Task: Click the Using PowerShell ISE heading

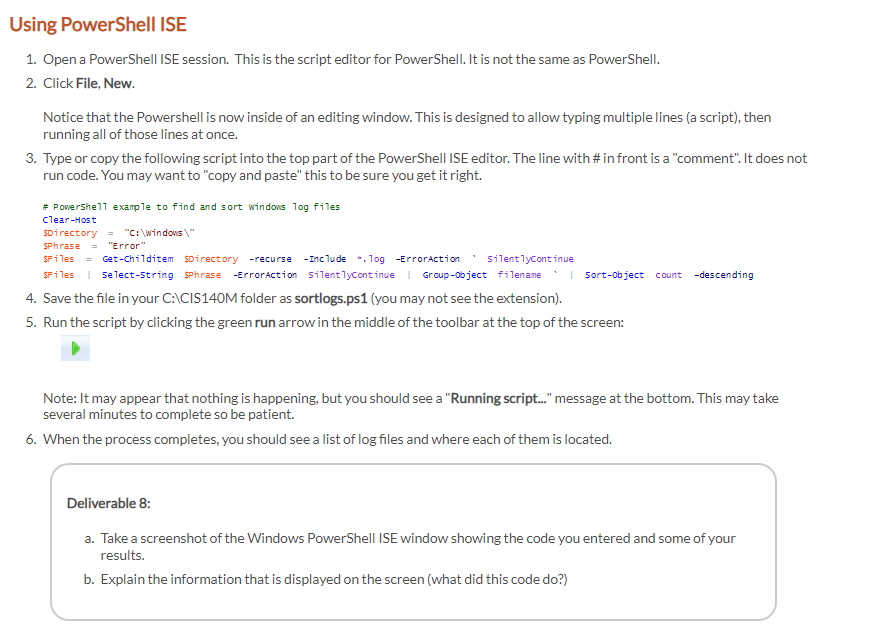Action: (97, 24)
